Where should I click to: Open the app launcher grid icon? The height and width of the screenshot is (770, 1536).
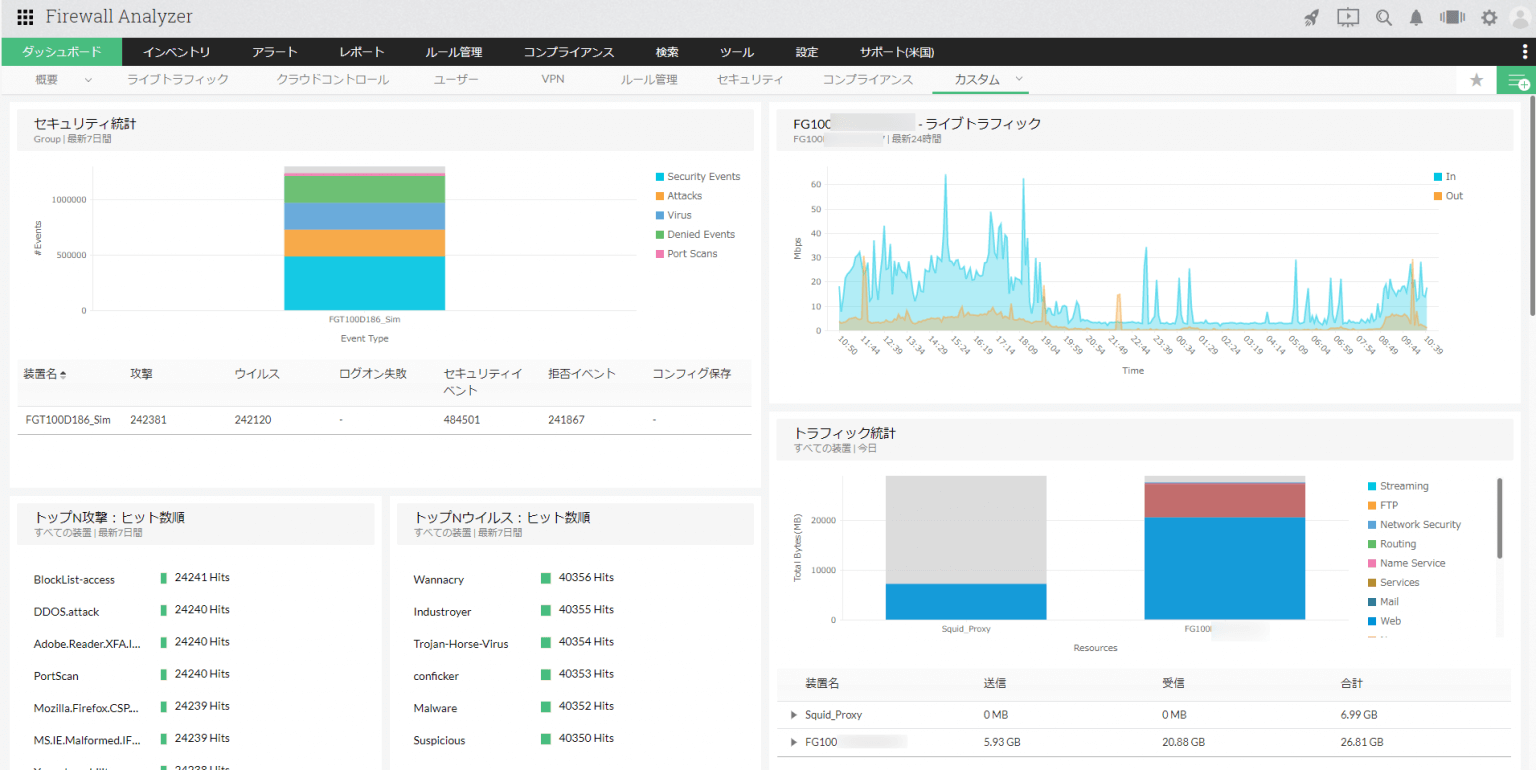pos(25,17)
